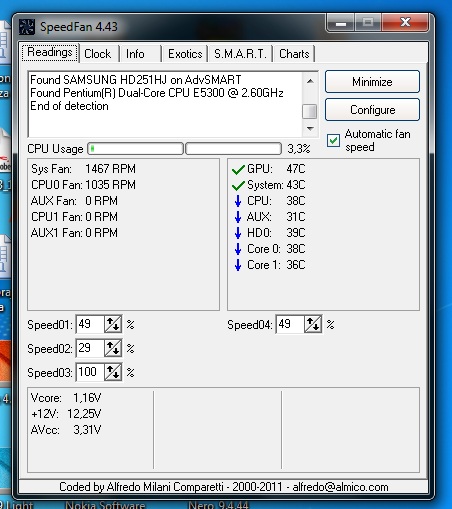Click the Speed01 up/down spinner arrows

pos(113,324)
